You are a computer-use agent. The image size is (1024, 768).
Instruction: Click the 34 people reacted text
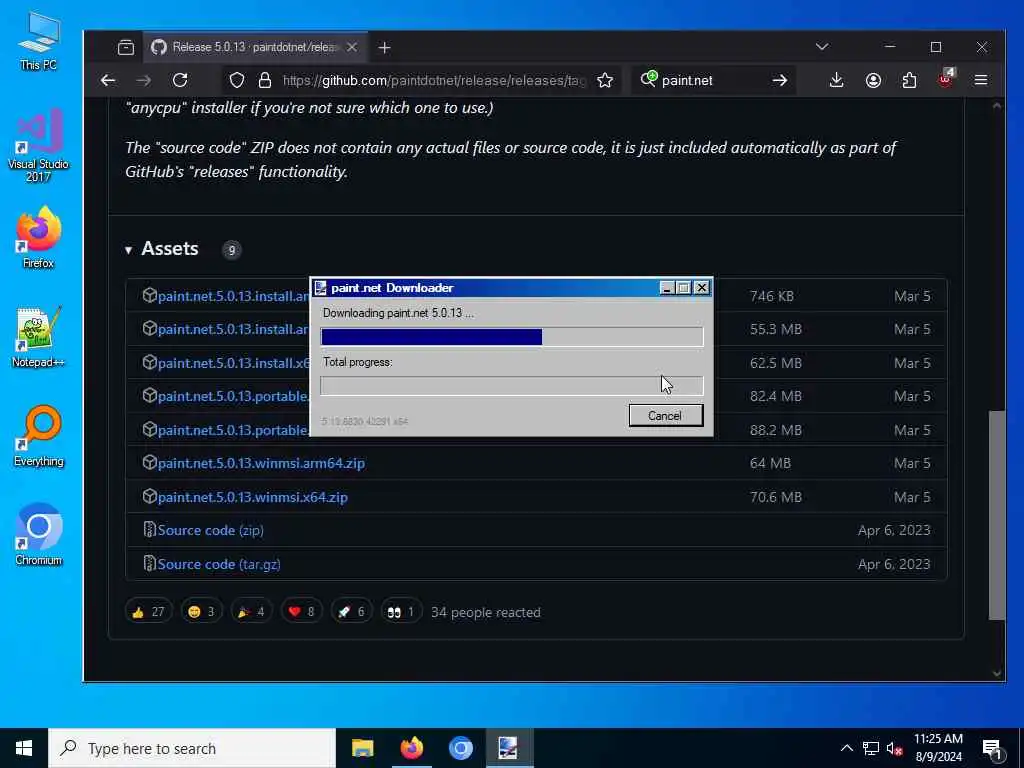[x=486, y=612]
